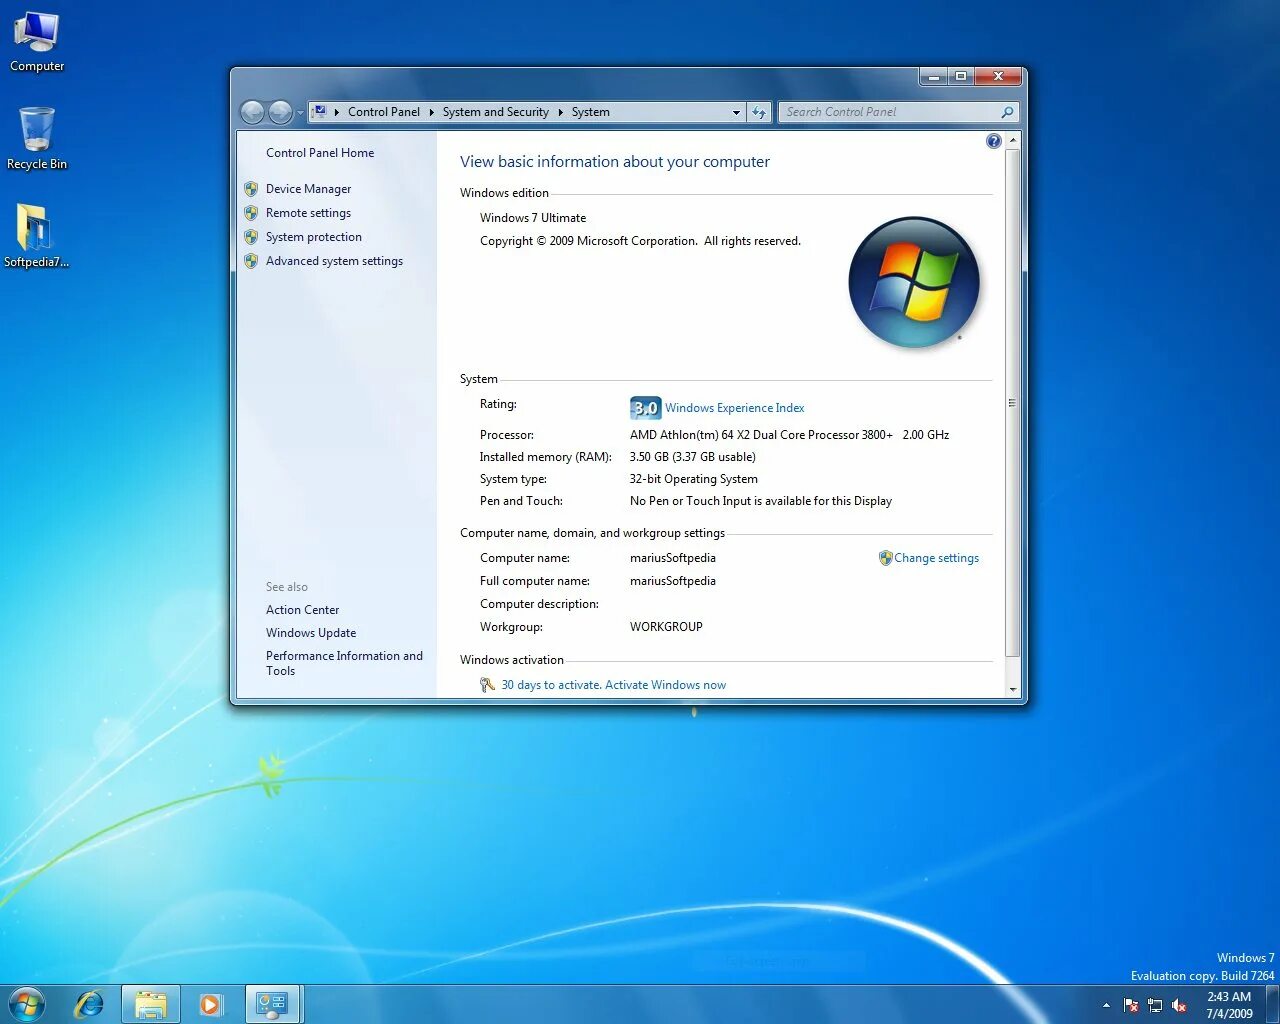Open the help question mark icon
Viewport: 1280px width, 1024px height.
993,141
